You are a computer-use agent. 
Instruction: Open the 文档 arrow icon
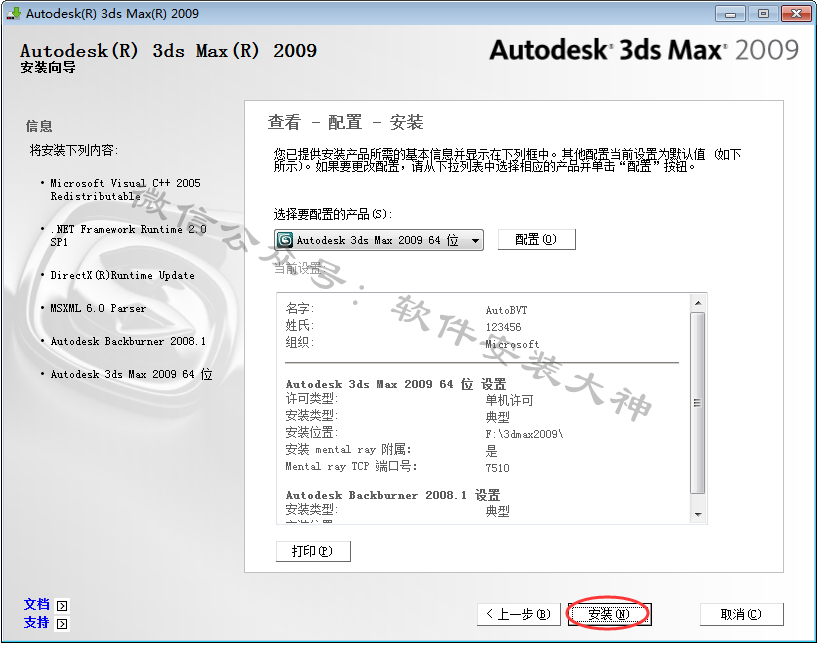pos(62,606)
